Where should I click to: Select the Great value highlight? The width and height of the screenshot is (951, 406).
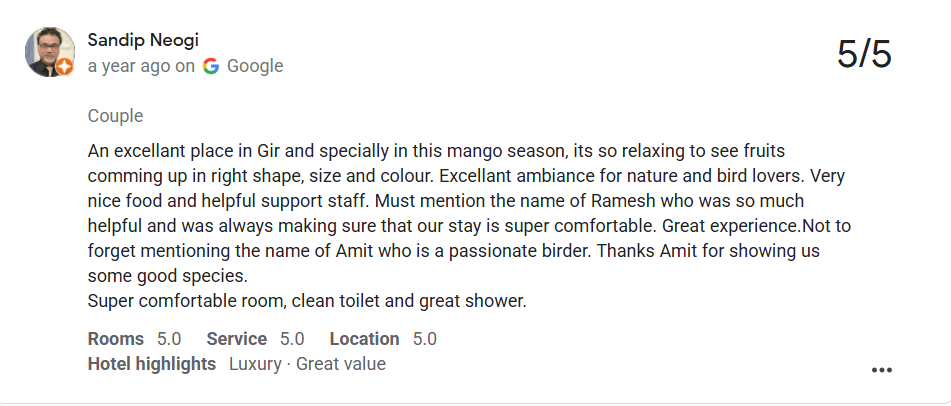tap(341, 364)
